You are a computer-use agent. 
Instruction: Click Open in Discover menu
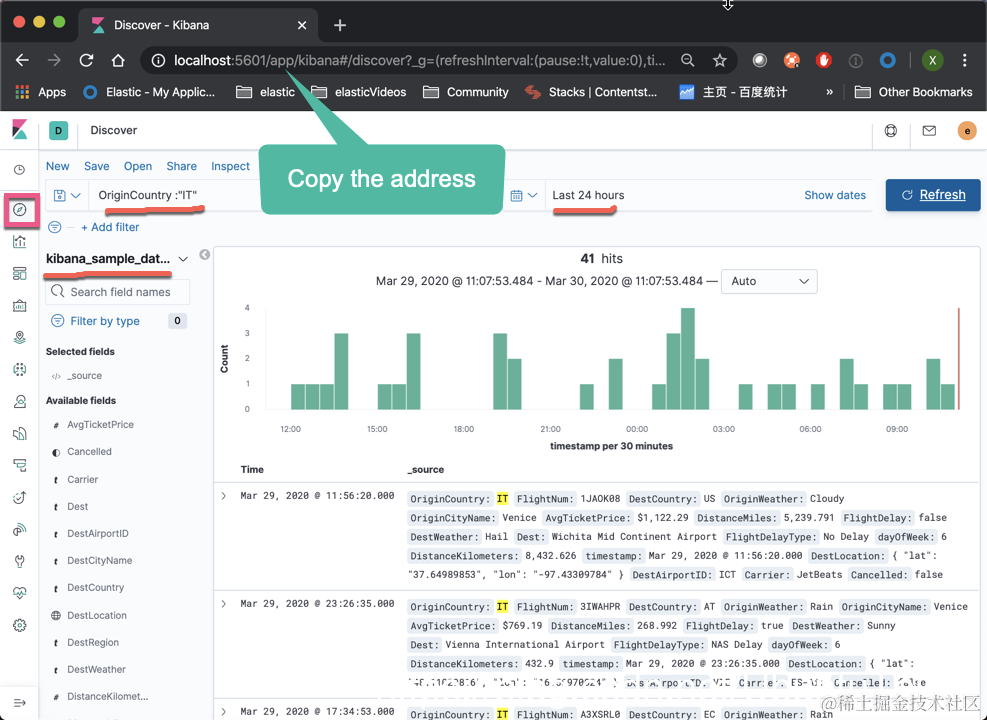[138, 166]
